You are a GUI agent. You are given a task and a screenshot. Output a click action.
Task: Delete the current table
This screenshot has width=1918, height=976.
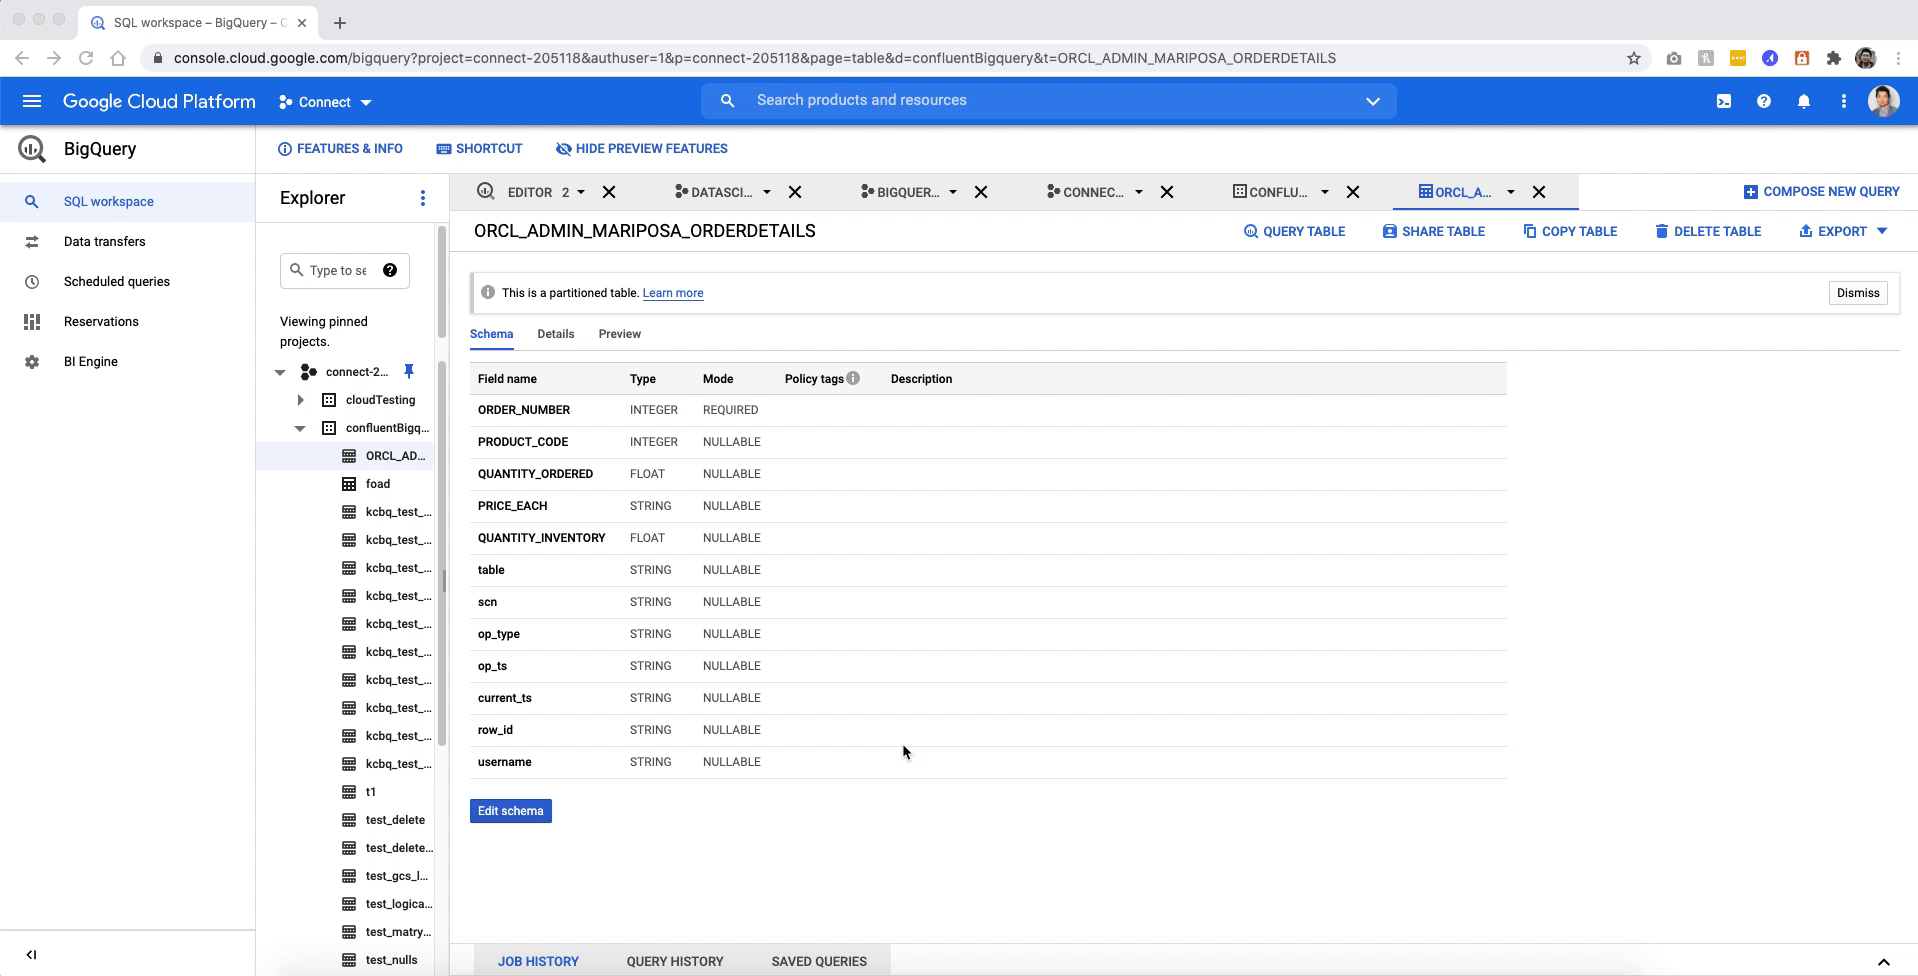[1707, 231]
